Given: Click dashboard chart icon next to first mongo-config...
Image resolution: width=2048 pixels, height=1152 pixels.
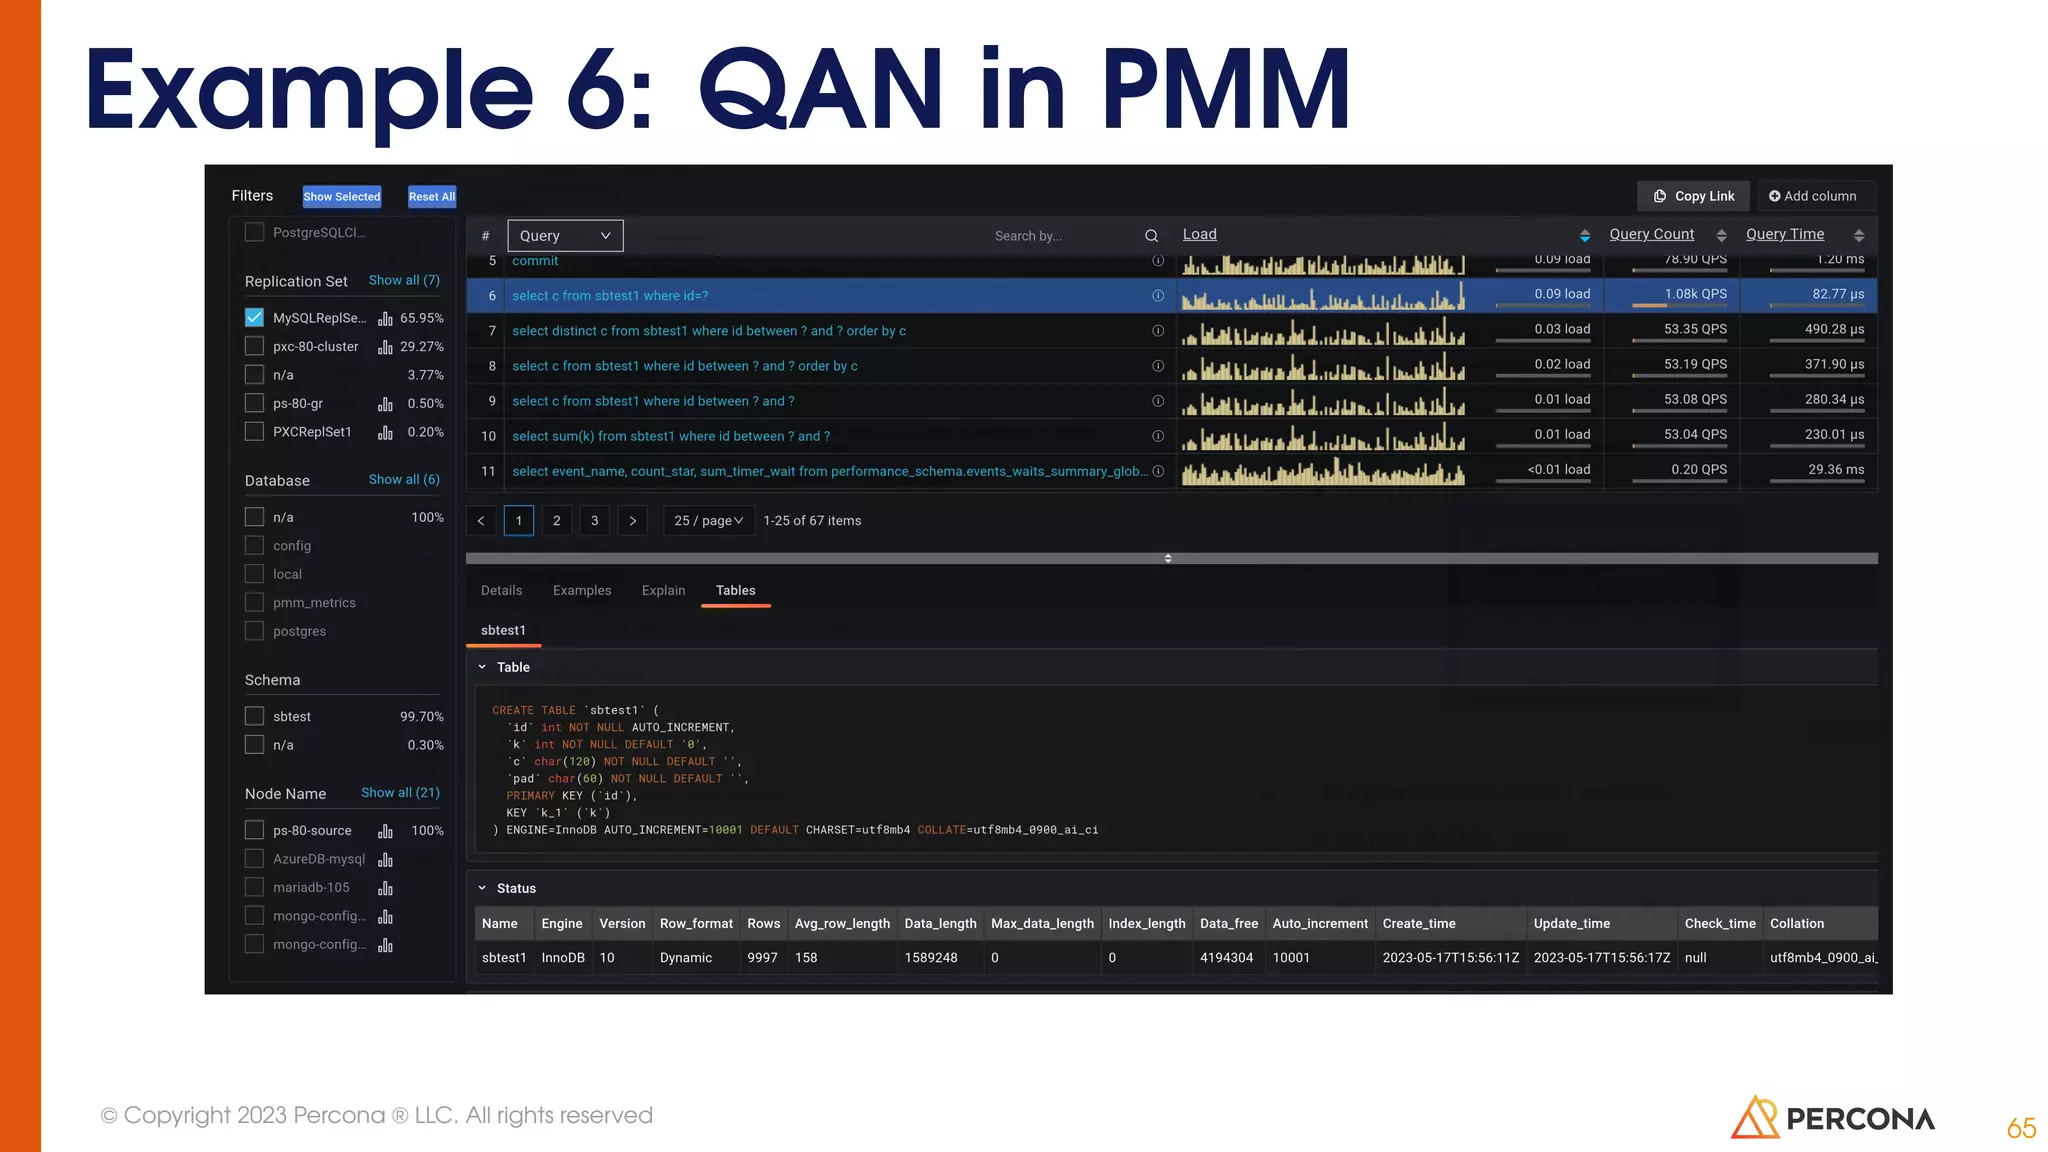Looking at the screenshot, I should coord(385,917).
